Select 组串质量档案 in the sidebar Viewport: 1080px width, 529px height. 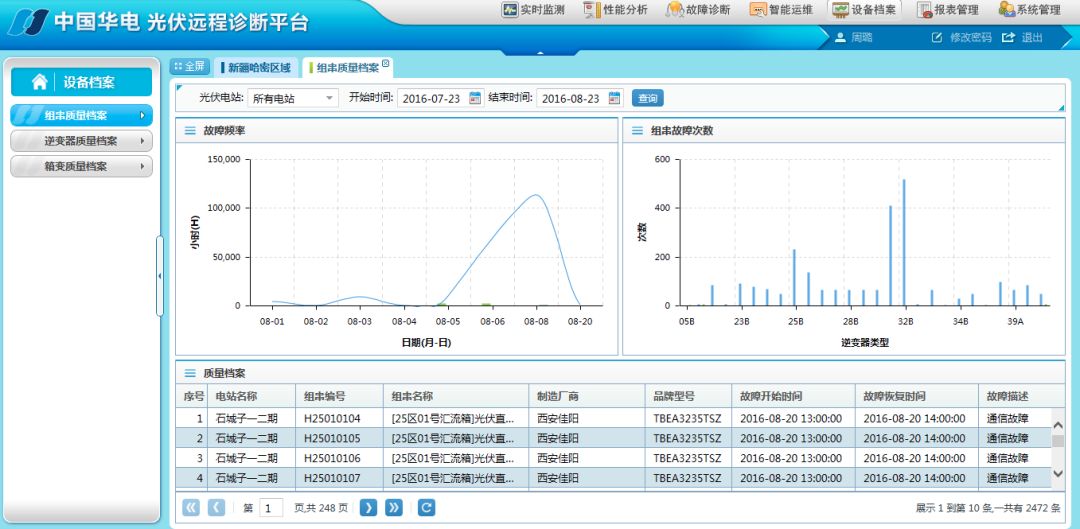click(x=81, y=115)
